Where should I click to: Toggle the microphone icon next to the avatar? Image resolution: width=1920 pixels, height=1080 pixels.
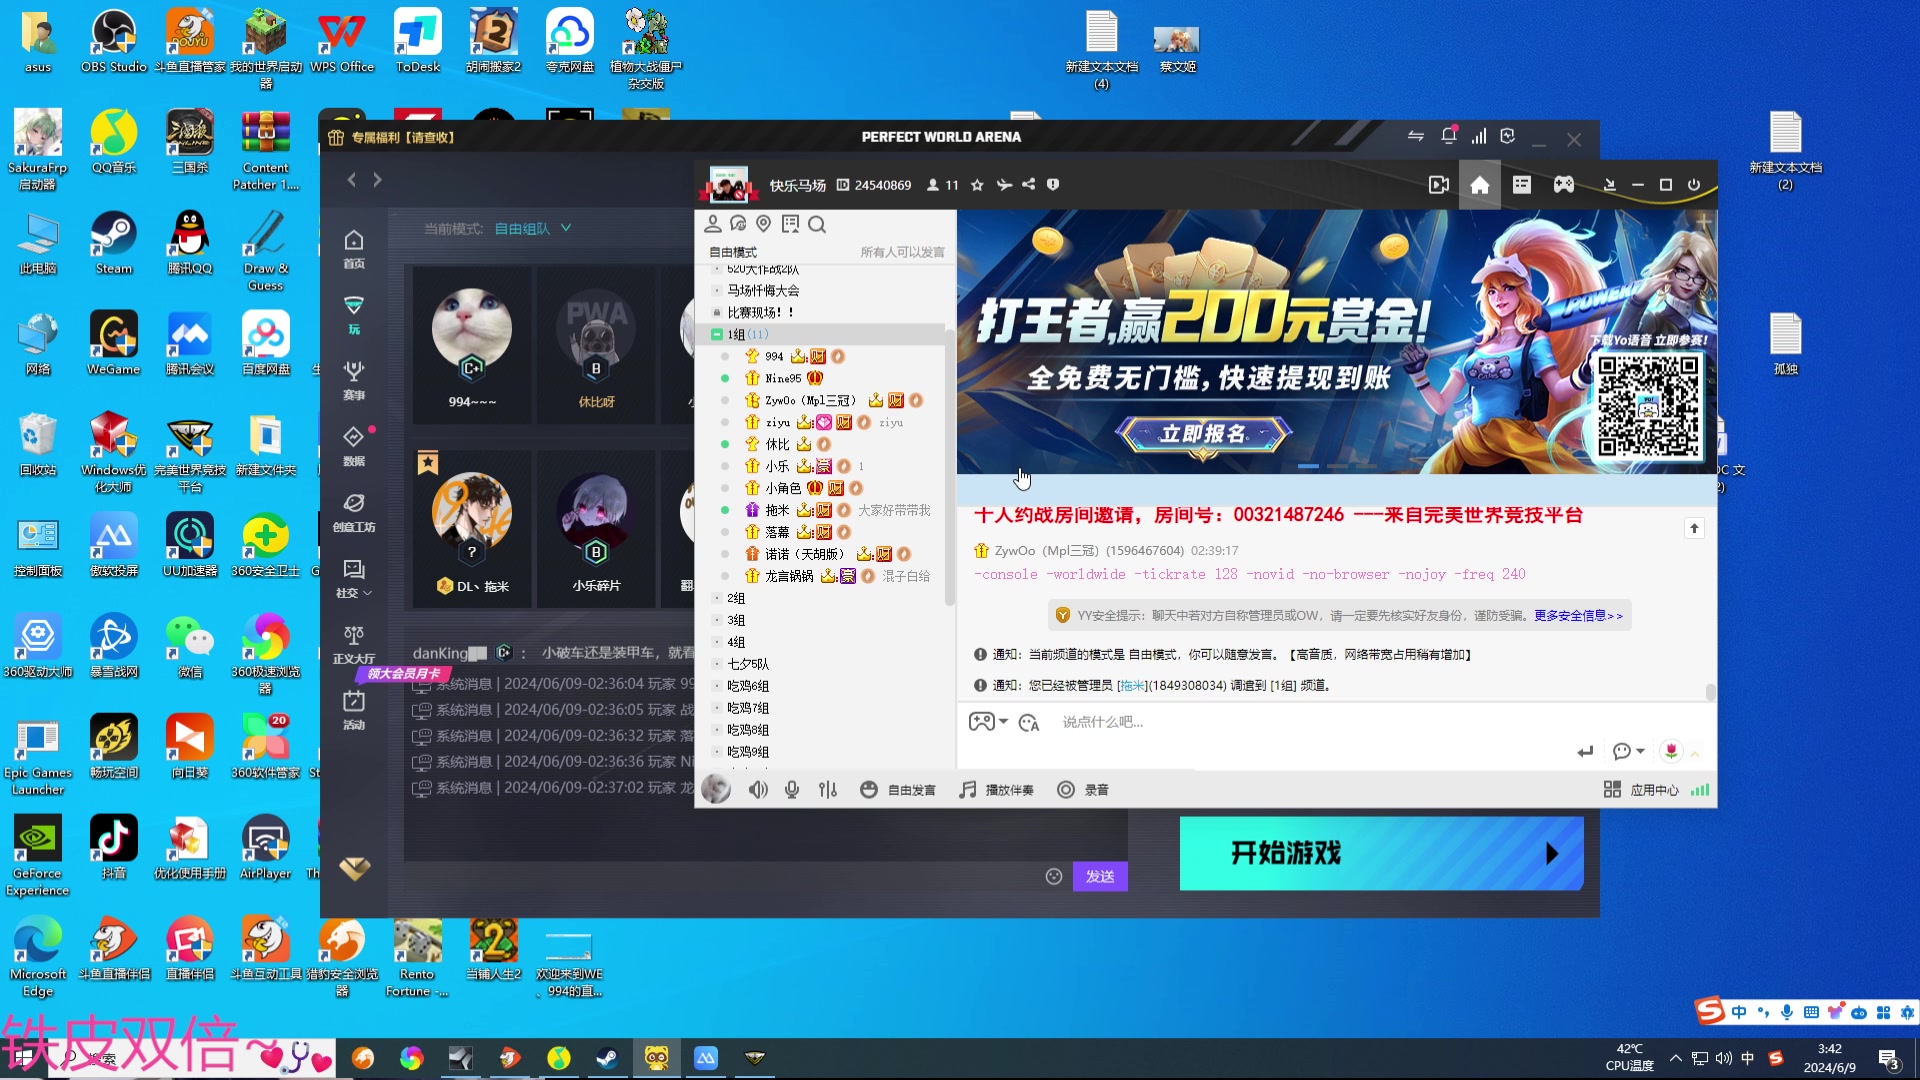click(791, 789)
